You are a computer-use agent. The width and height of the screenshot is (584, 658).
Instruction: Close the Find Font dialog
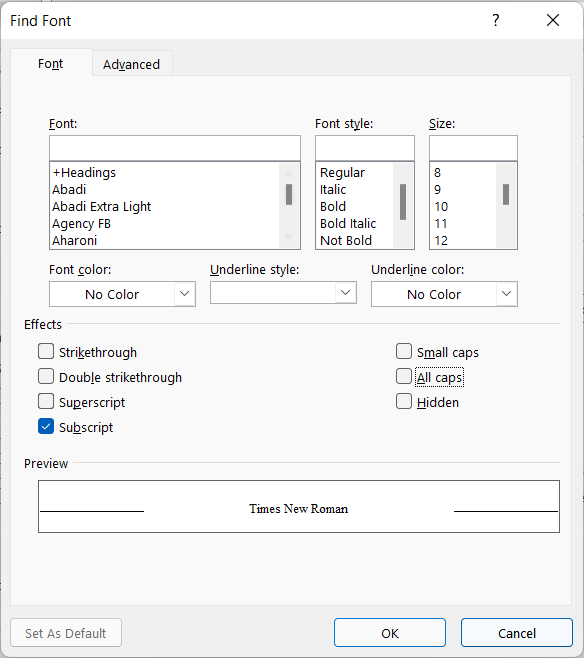coord(553,20)
